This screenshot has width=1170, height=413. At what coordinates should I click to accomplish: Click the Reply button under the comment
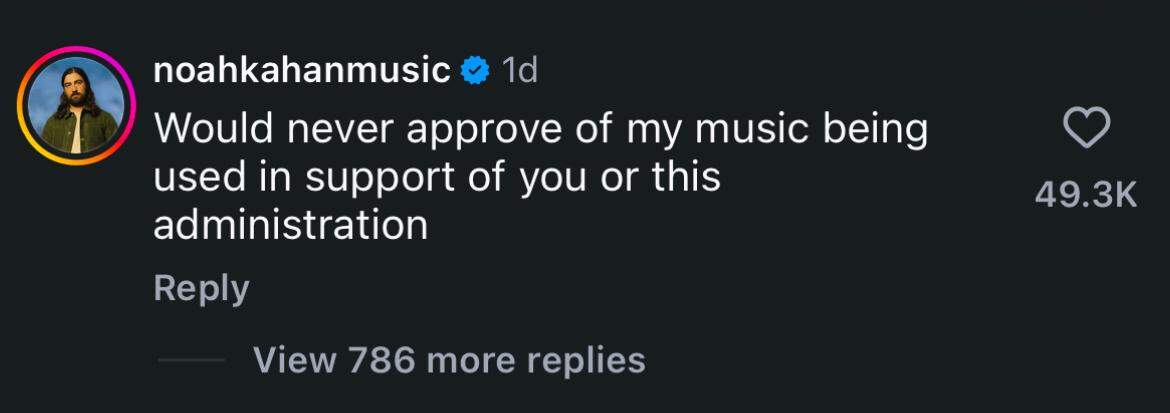click(201, 288)
